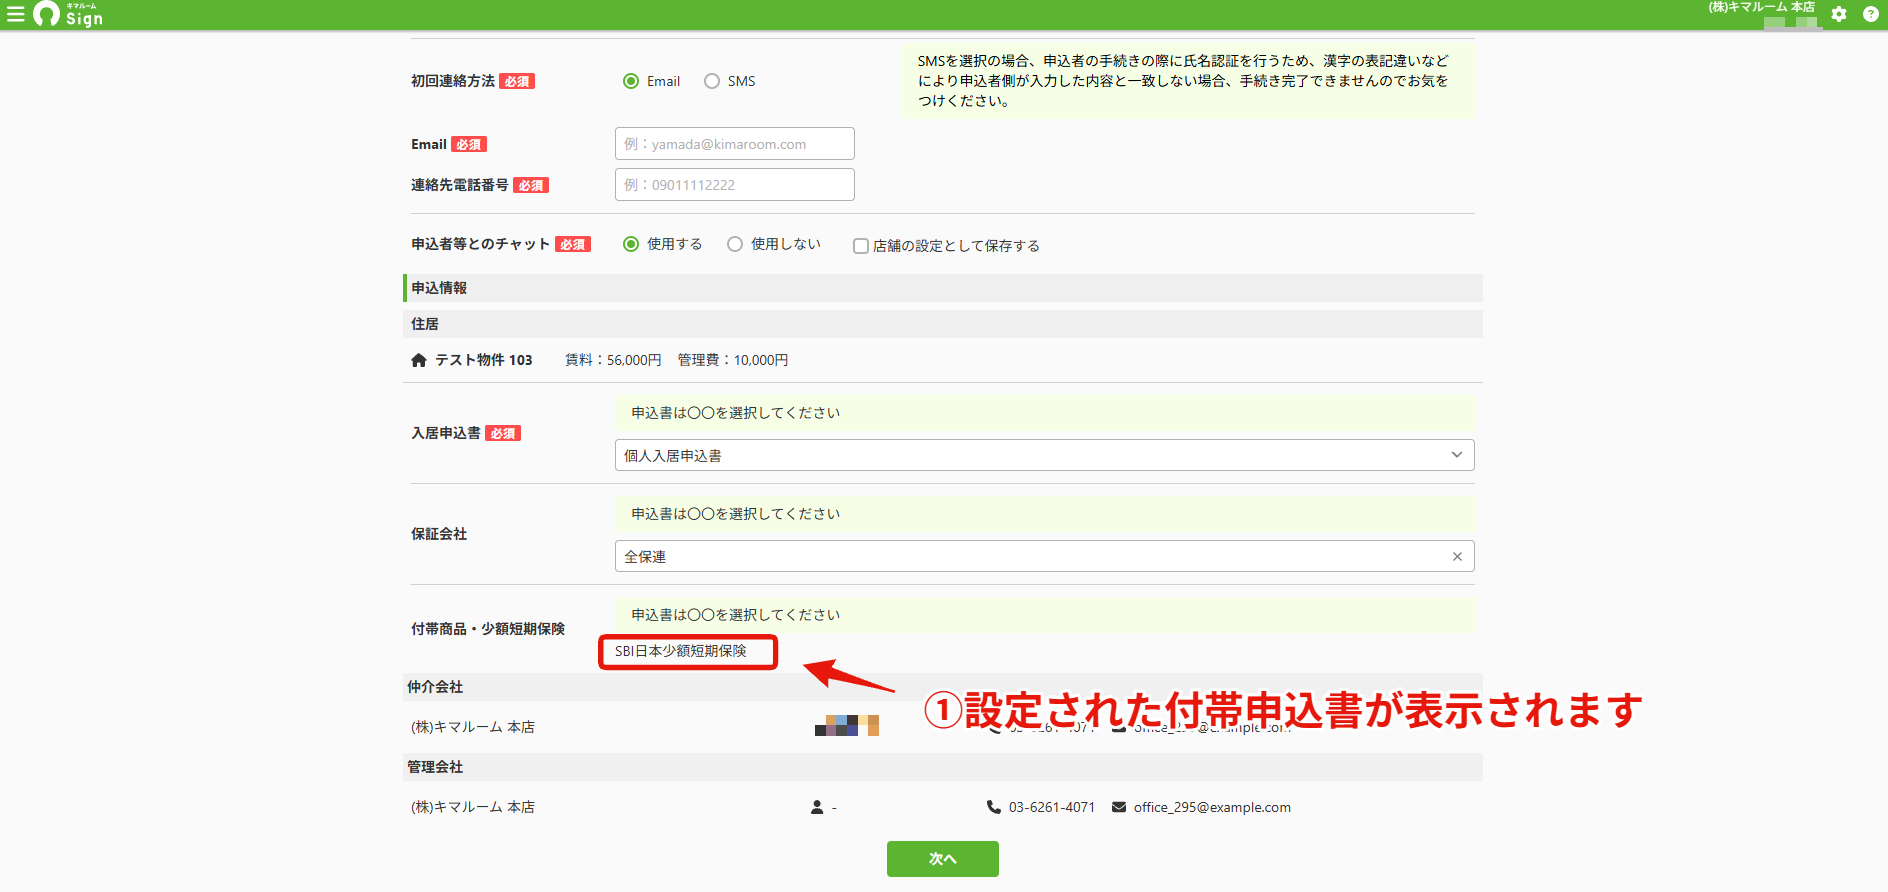Click the 連絡先電話番号 input field
The image size is (1888, 892).
click(735, 184)
